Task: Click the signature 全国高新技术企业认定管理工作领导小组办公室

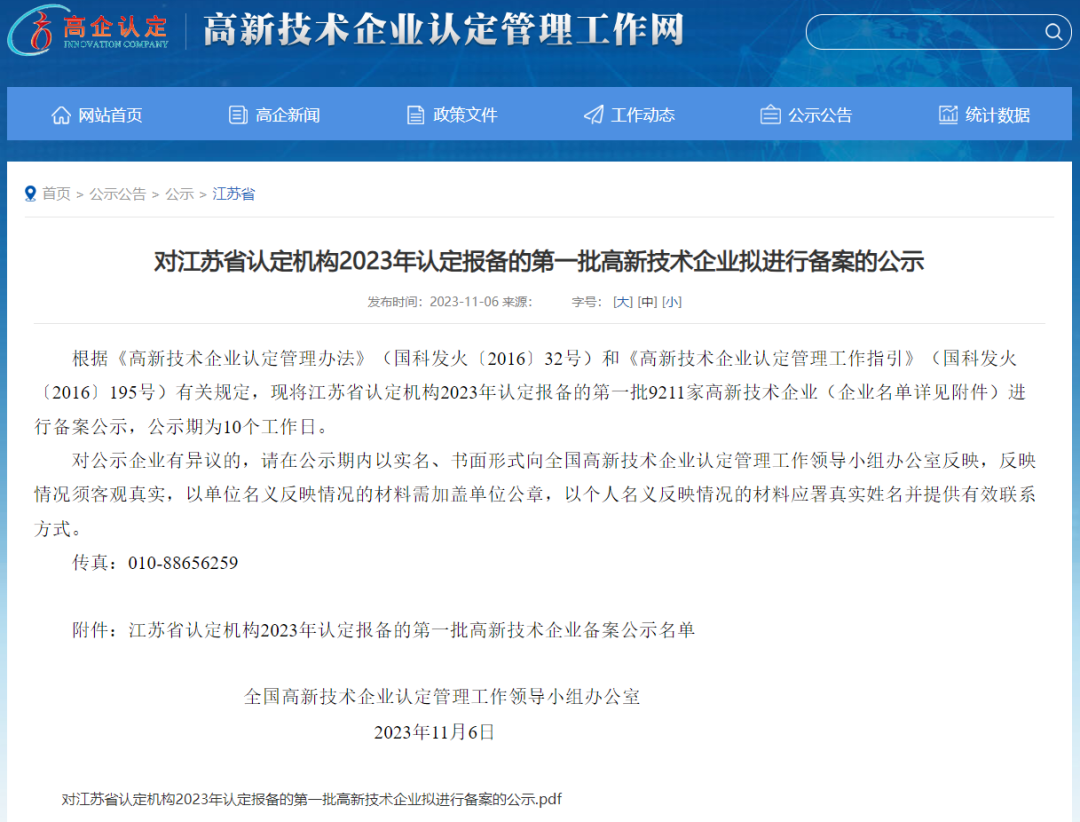Action: 442,697
